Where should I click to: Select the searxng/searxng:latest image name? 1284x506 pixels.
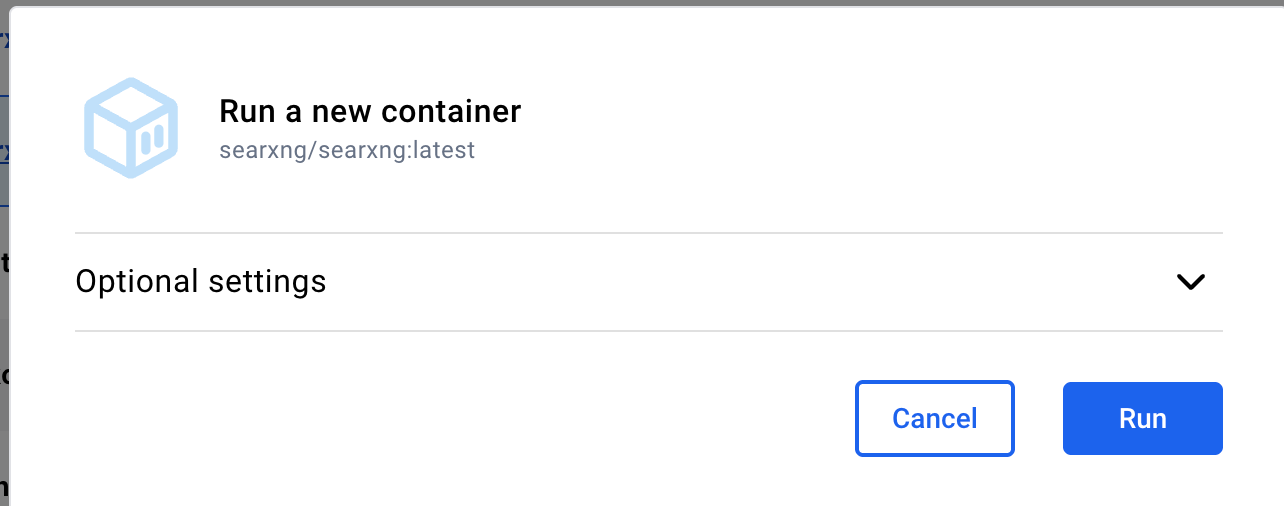[347, 151]
